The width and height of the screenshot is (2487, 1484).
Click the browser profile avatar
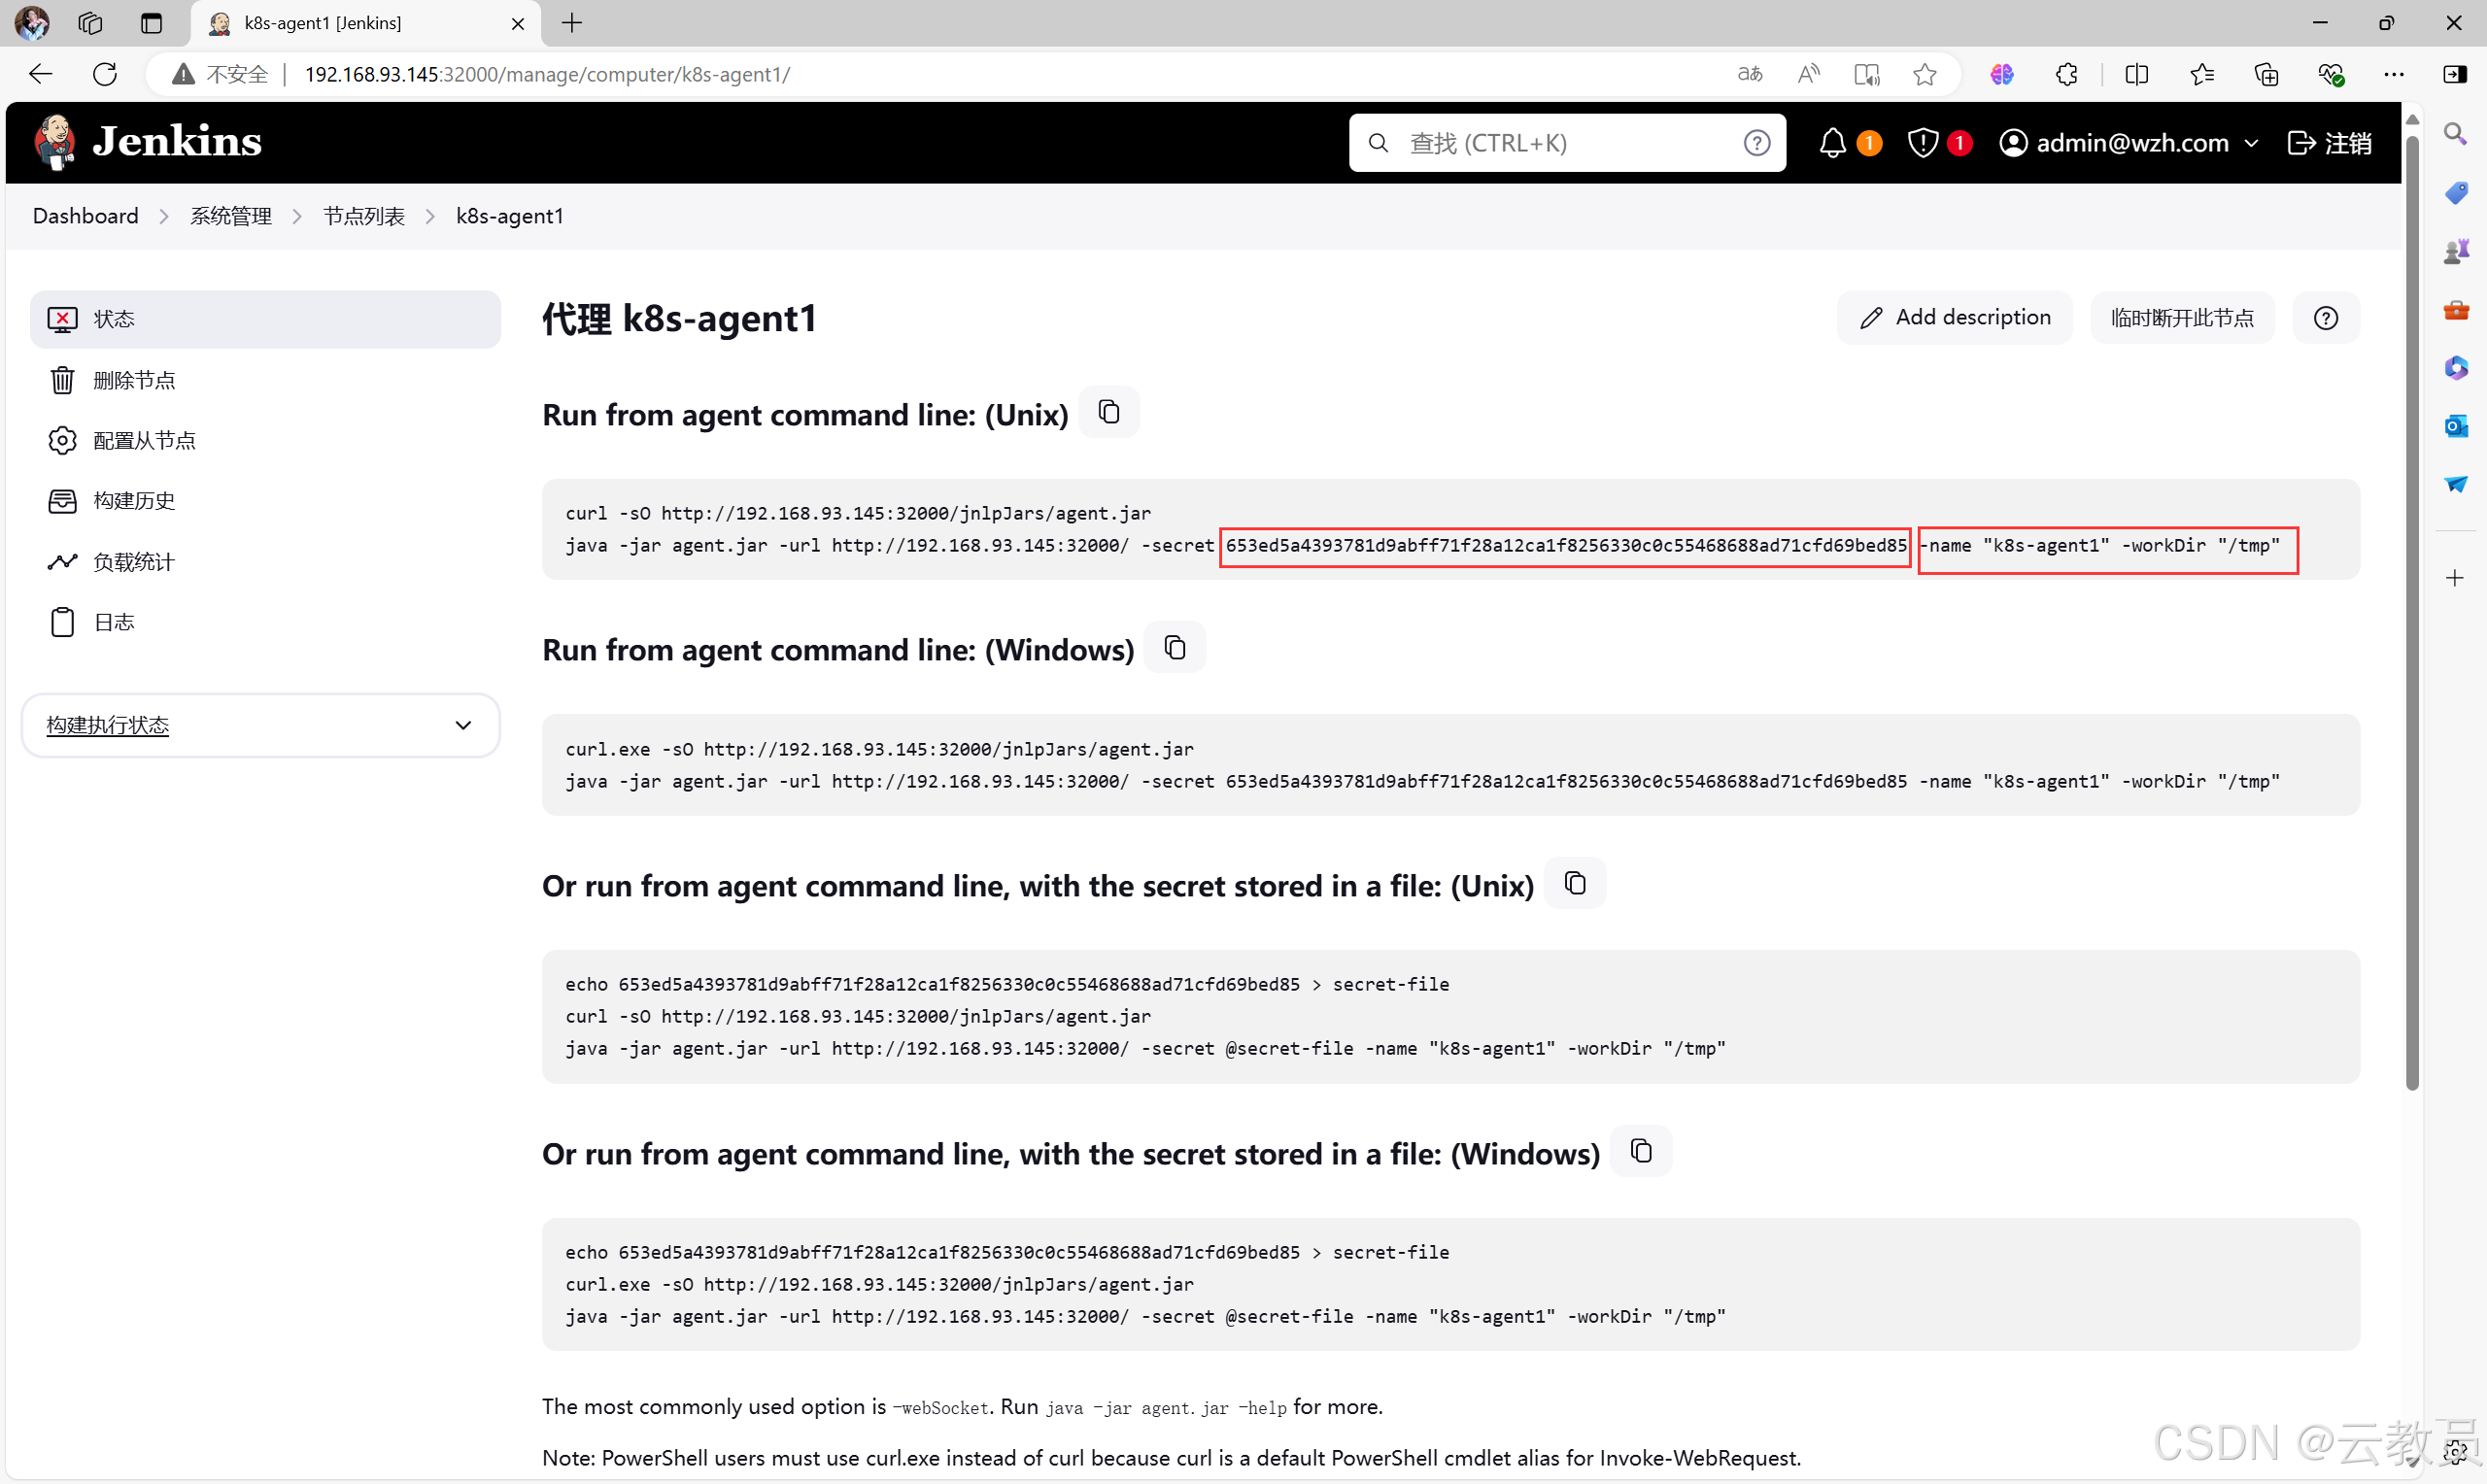pyautogui.click(x=32, y=23)
